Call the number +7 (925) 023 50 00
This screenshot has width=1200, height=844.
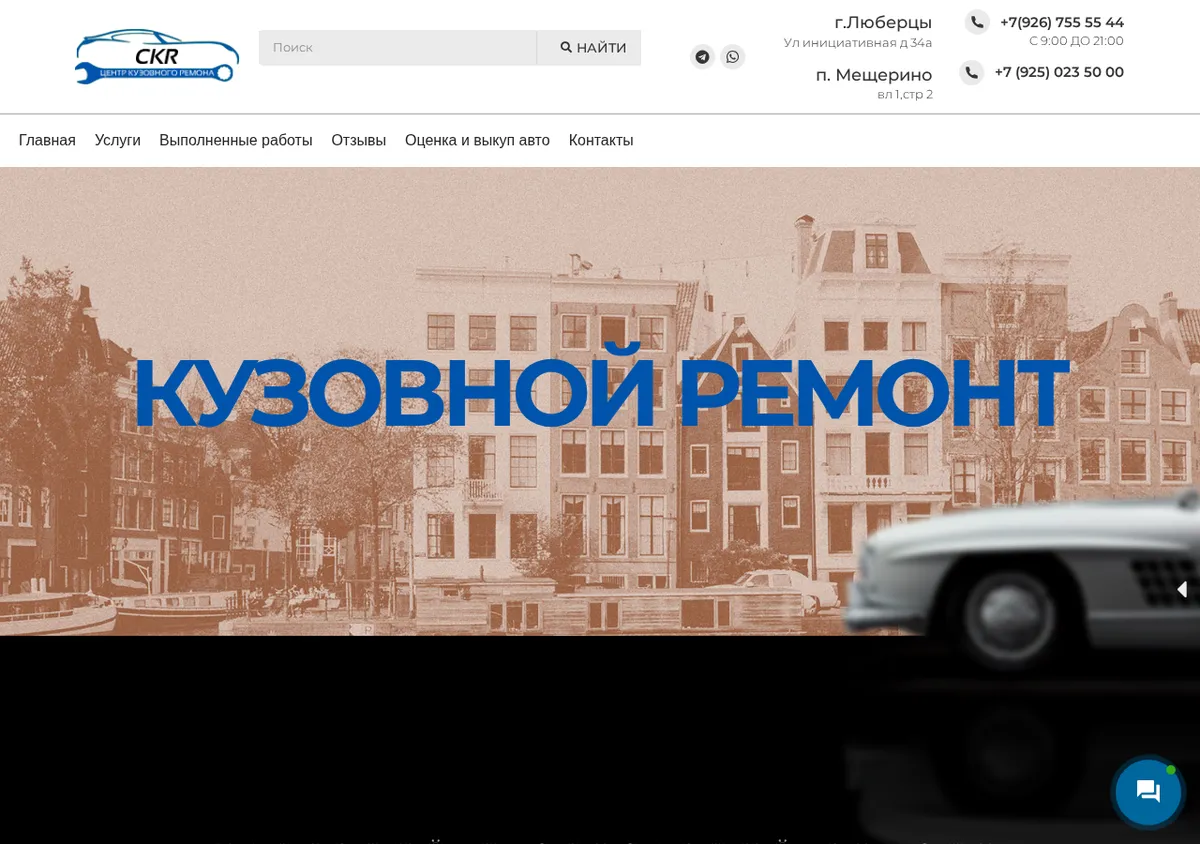(x=1059, y=72)
